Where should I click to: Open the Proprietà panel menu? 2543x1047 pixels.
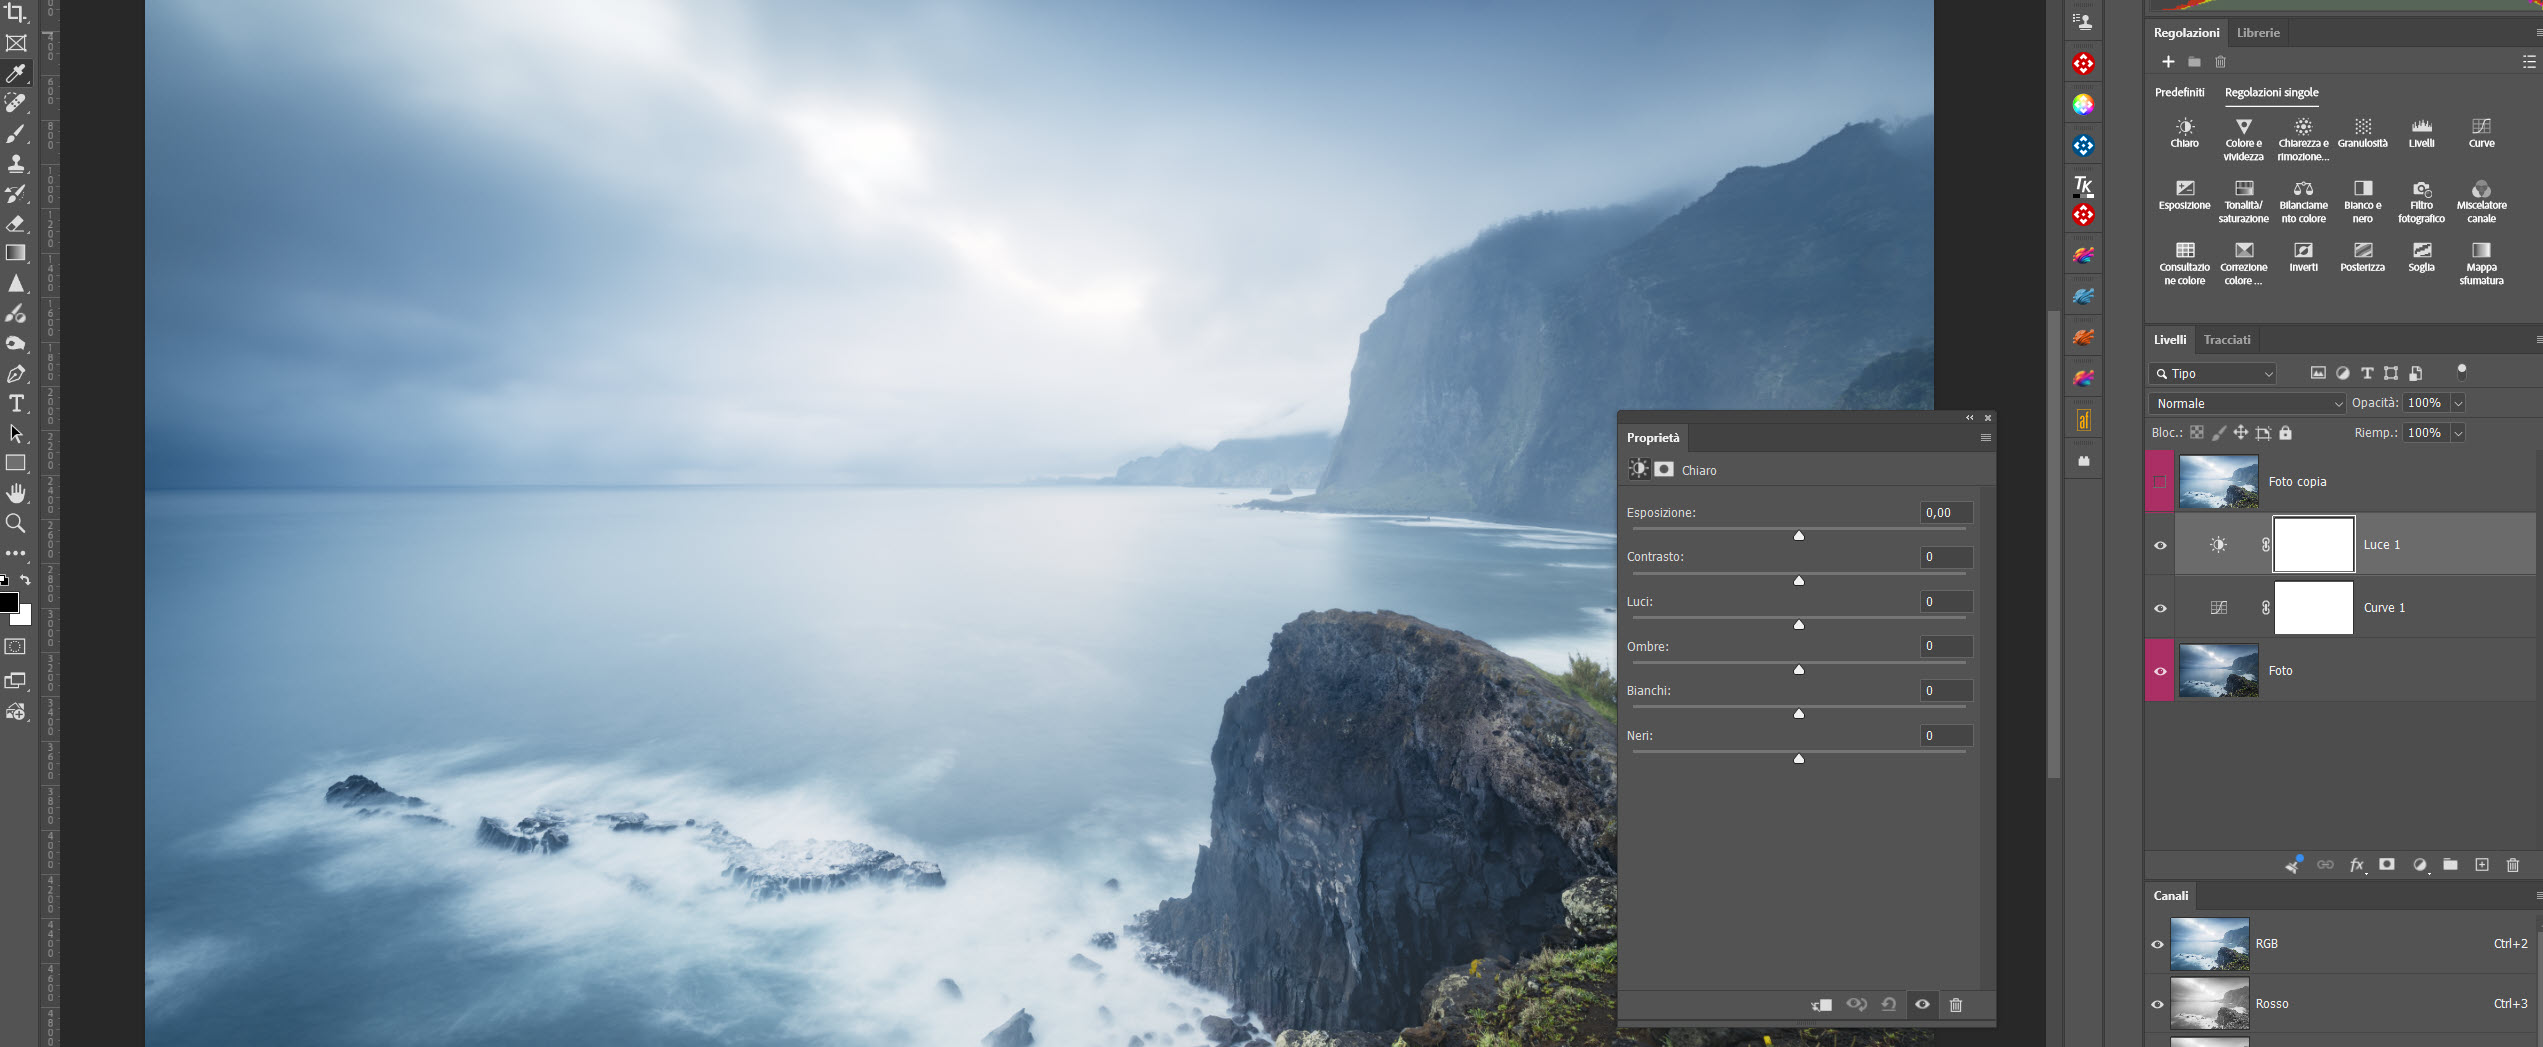click(1985, 438)
